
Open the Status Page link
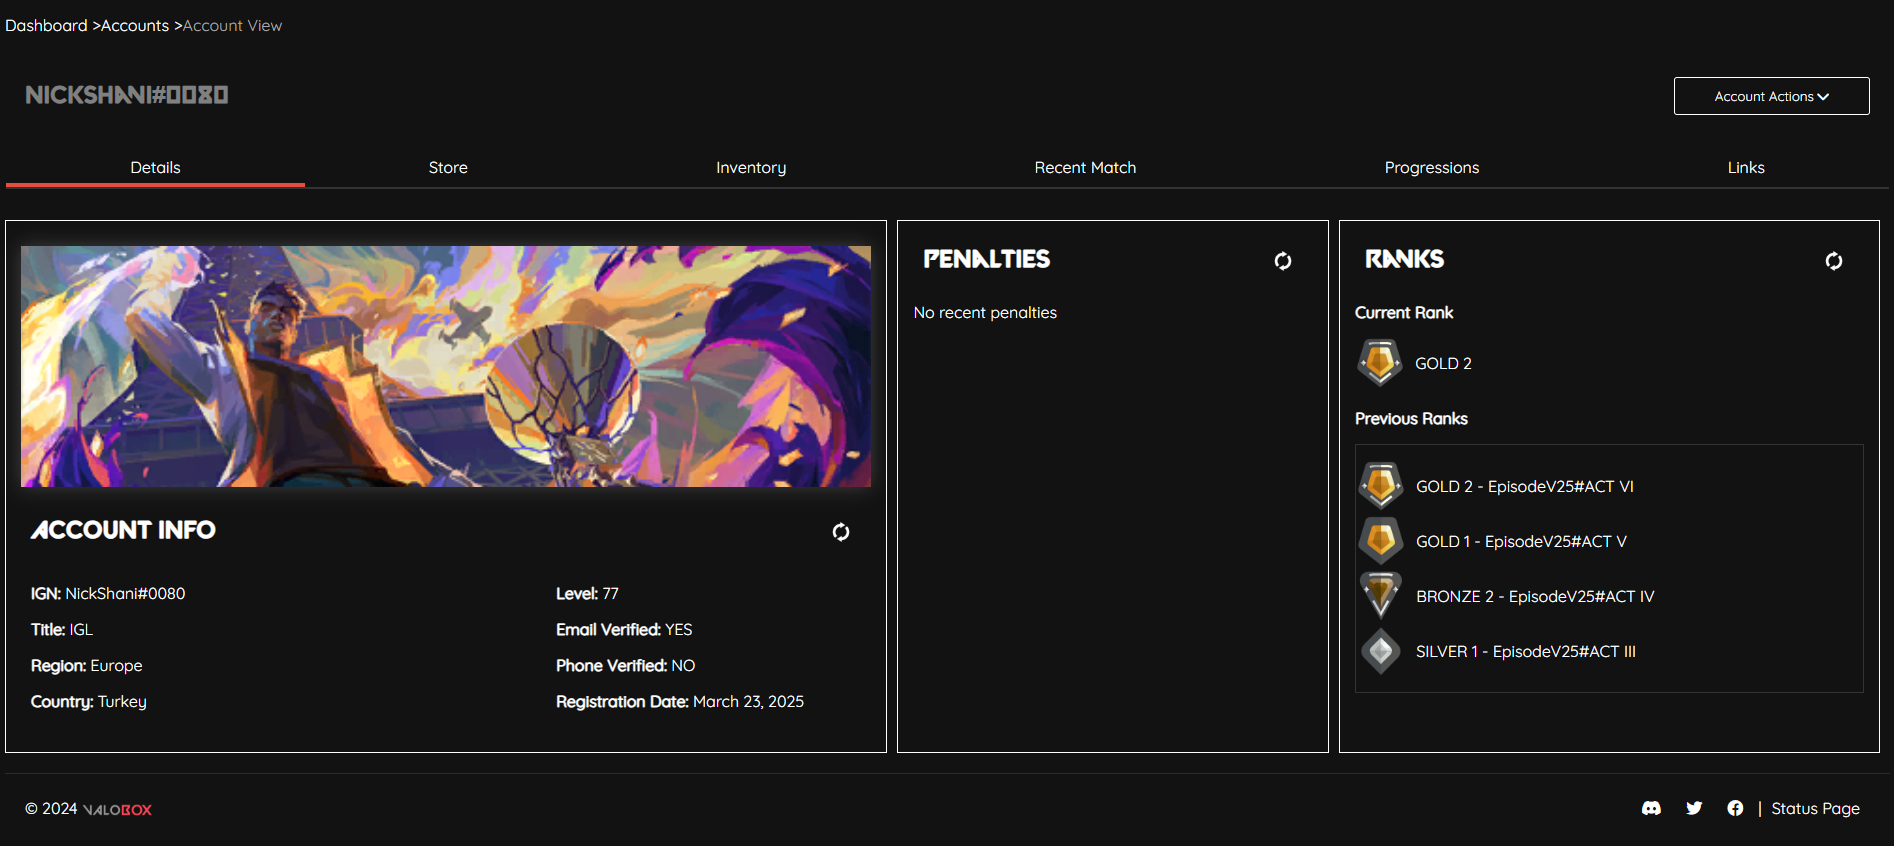click(1815, 808)
